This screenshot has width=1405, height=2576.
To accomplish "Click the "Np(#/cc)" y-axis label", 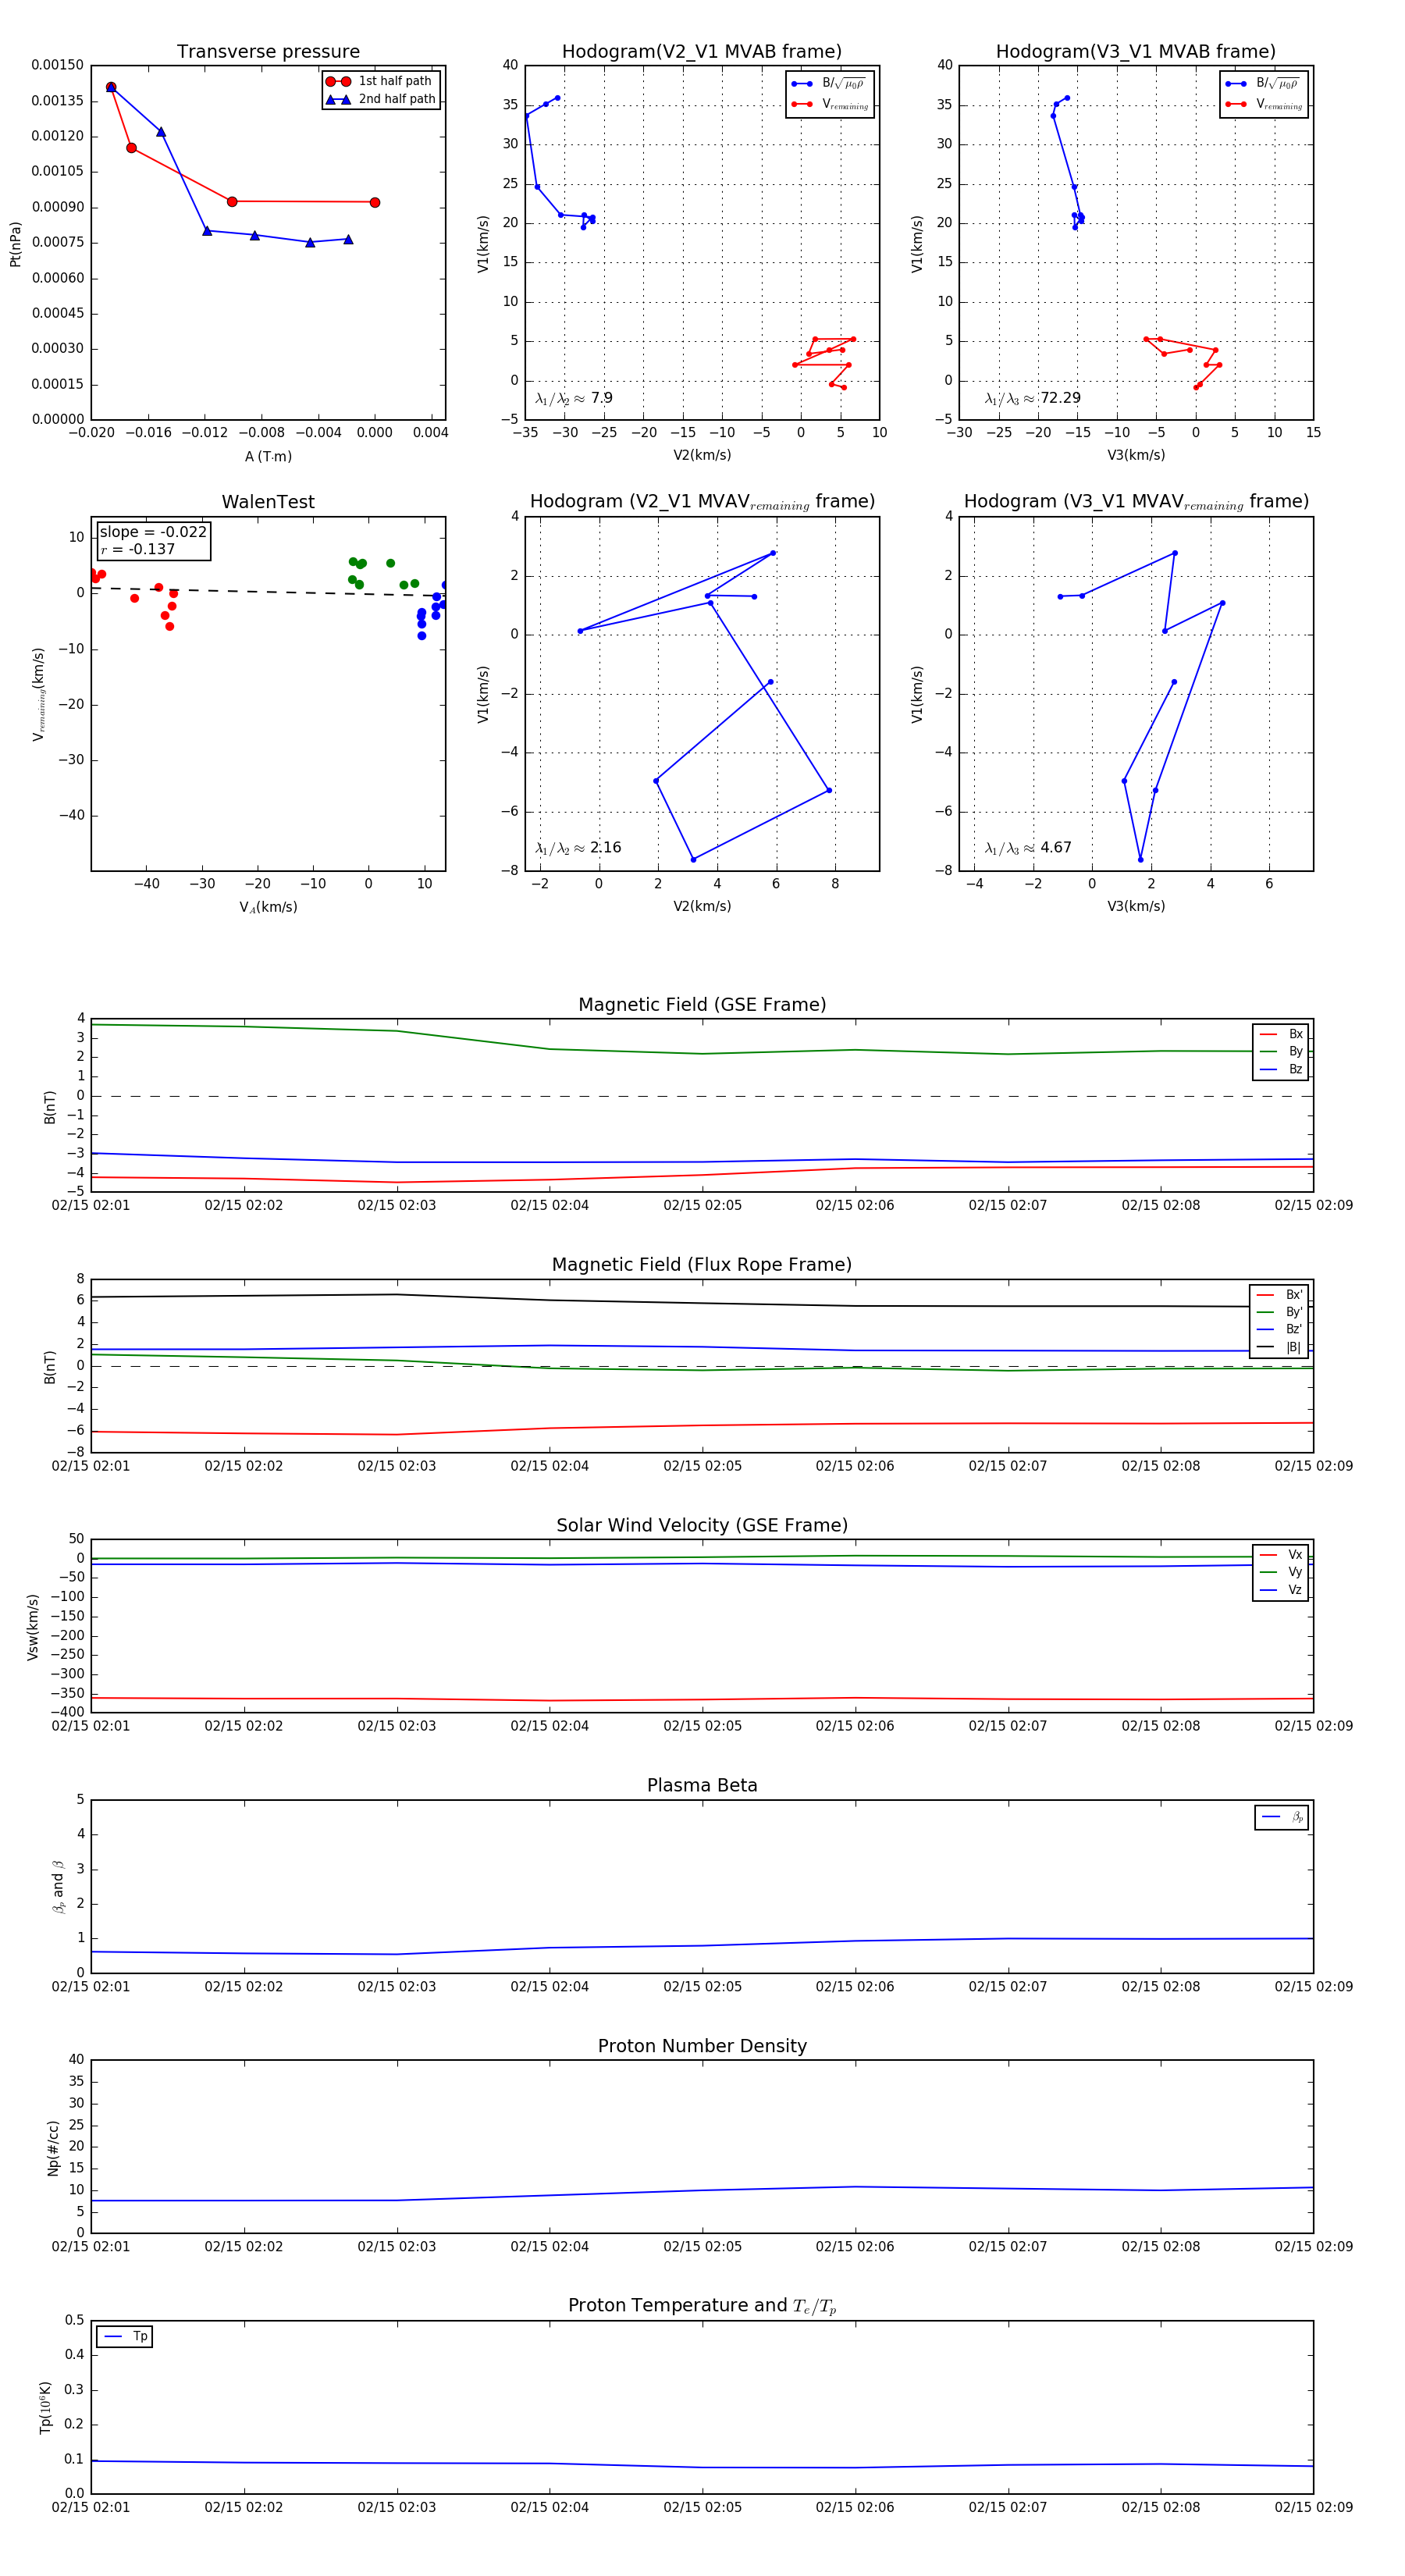I will pyautogui.click(x=54, y=2148).
